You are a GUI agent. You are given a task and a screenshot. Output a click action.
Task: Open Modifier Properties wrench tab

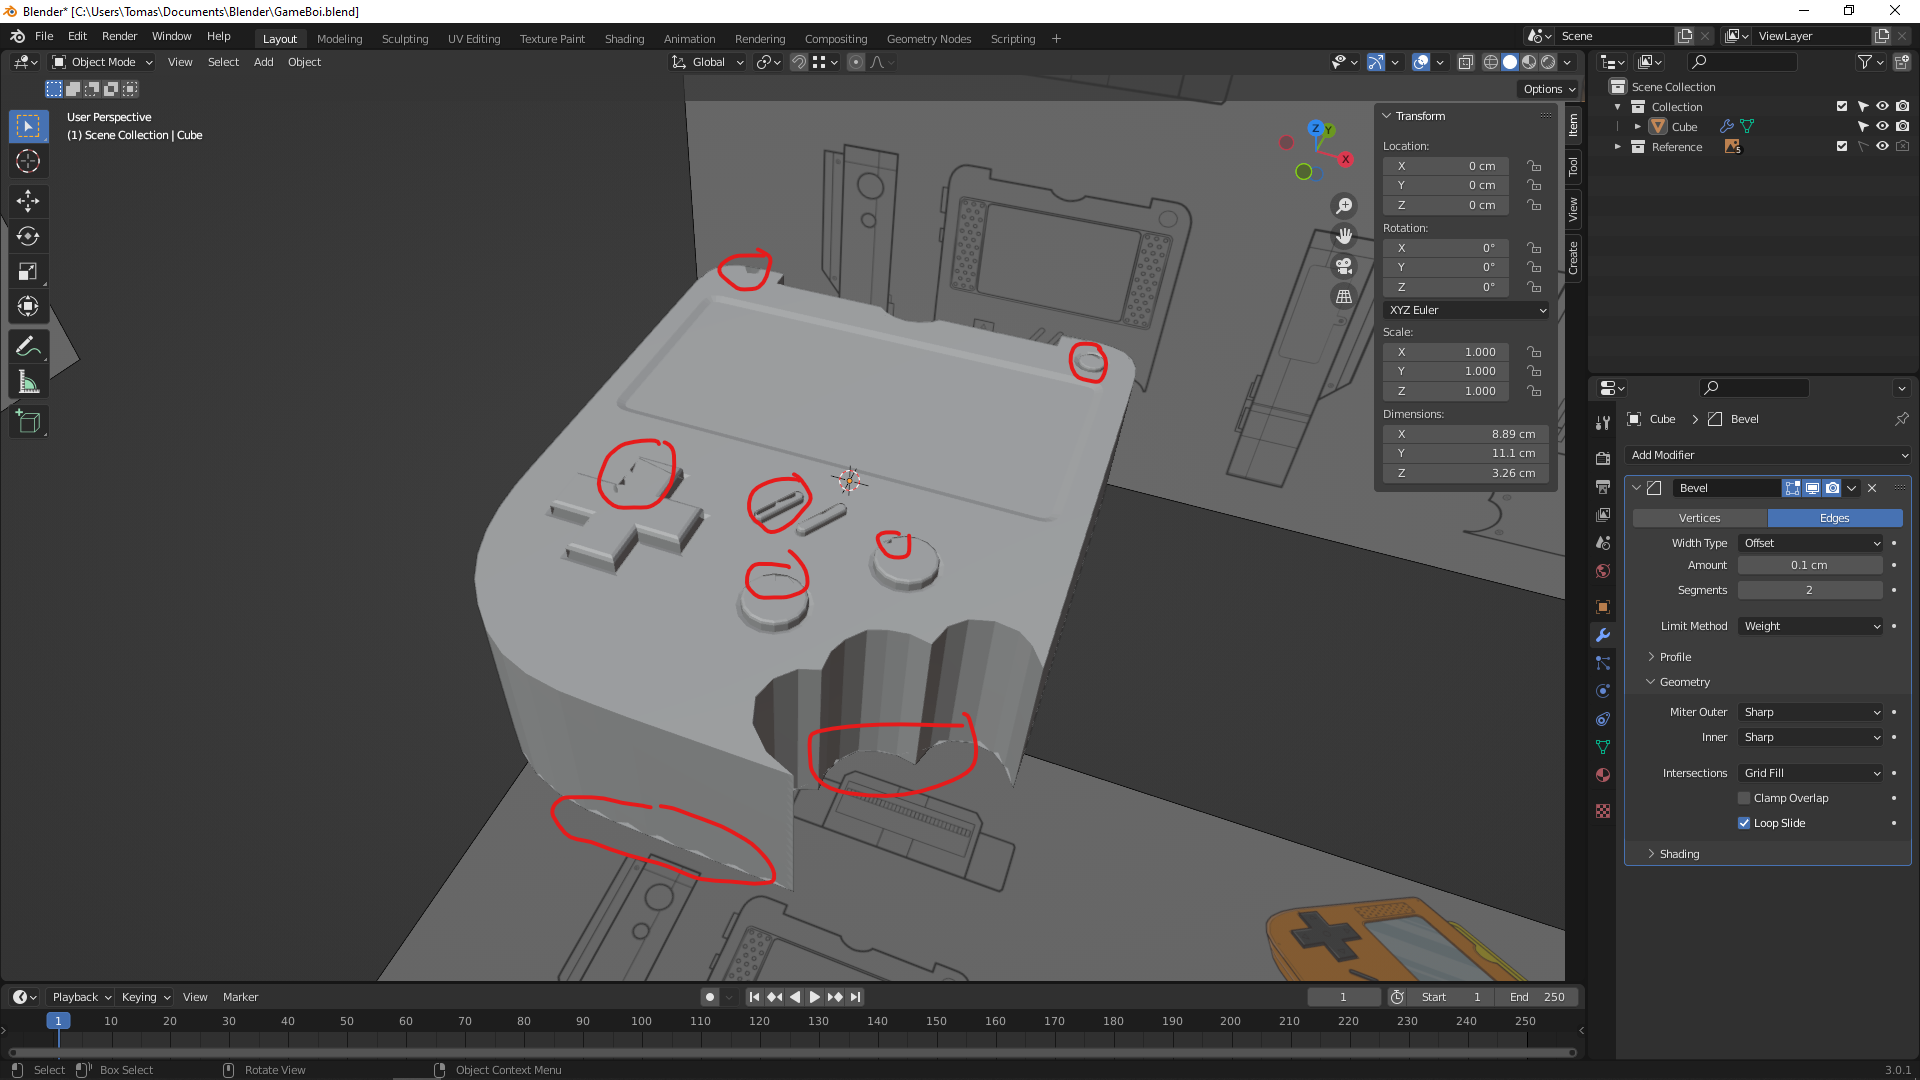1603,635
